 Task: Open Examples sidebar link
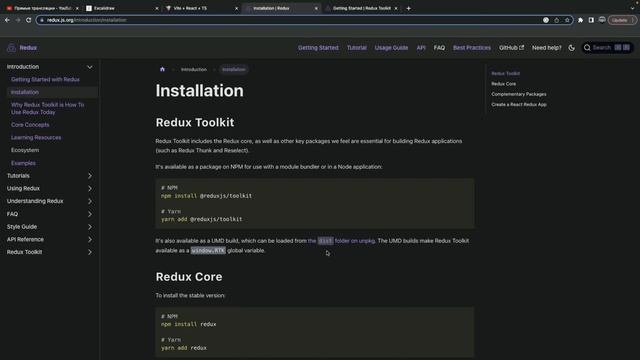[x=23, y=163]
